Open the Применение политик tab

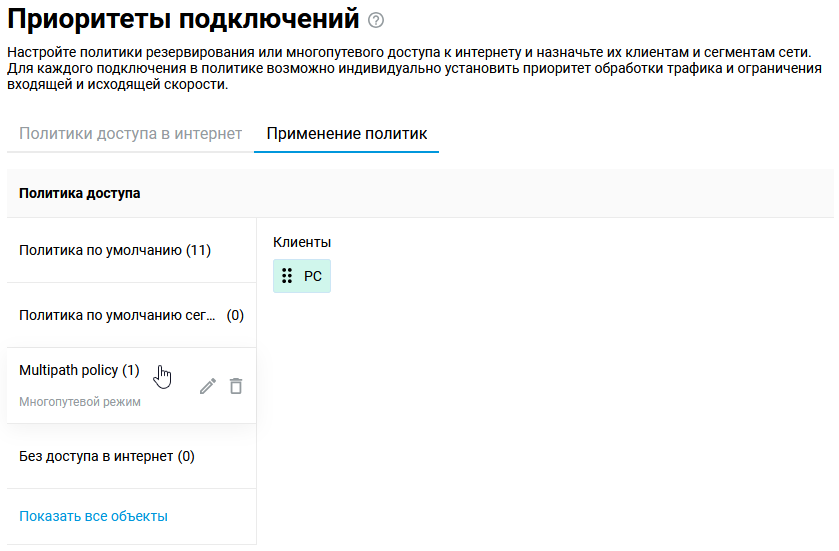(346, 133)
